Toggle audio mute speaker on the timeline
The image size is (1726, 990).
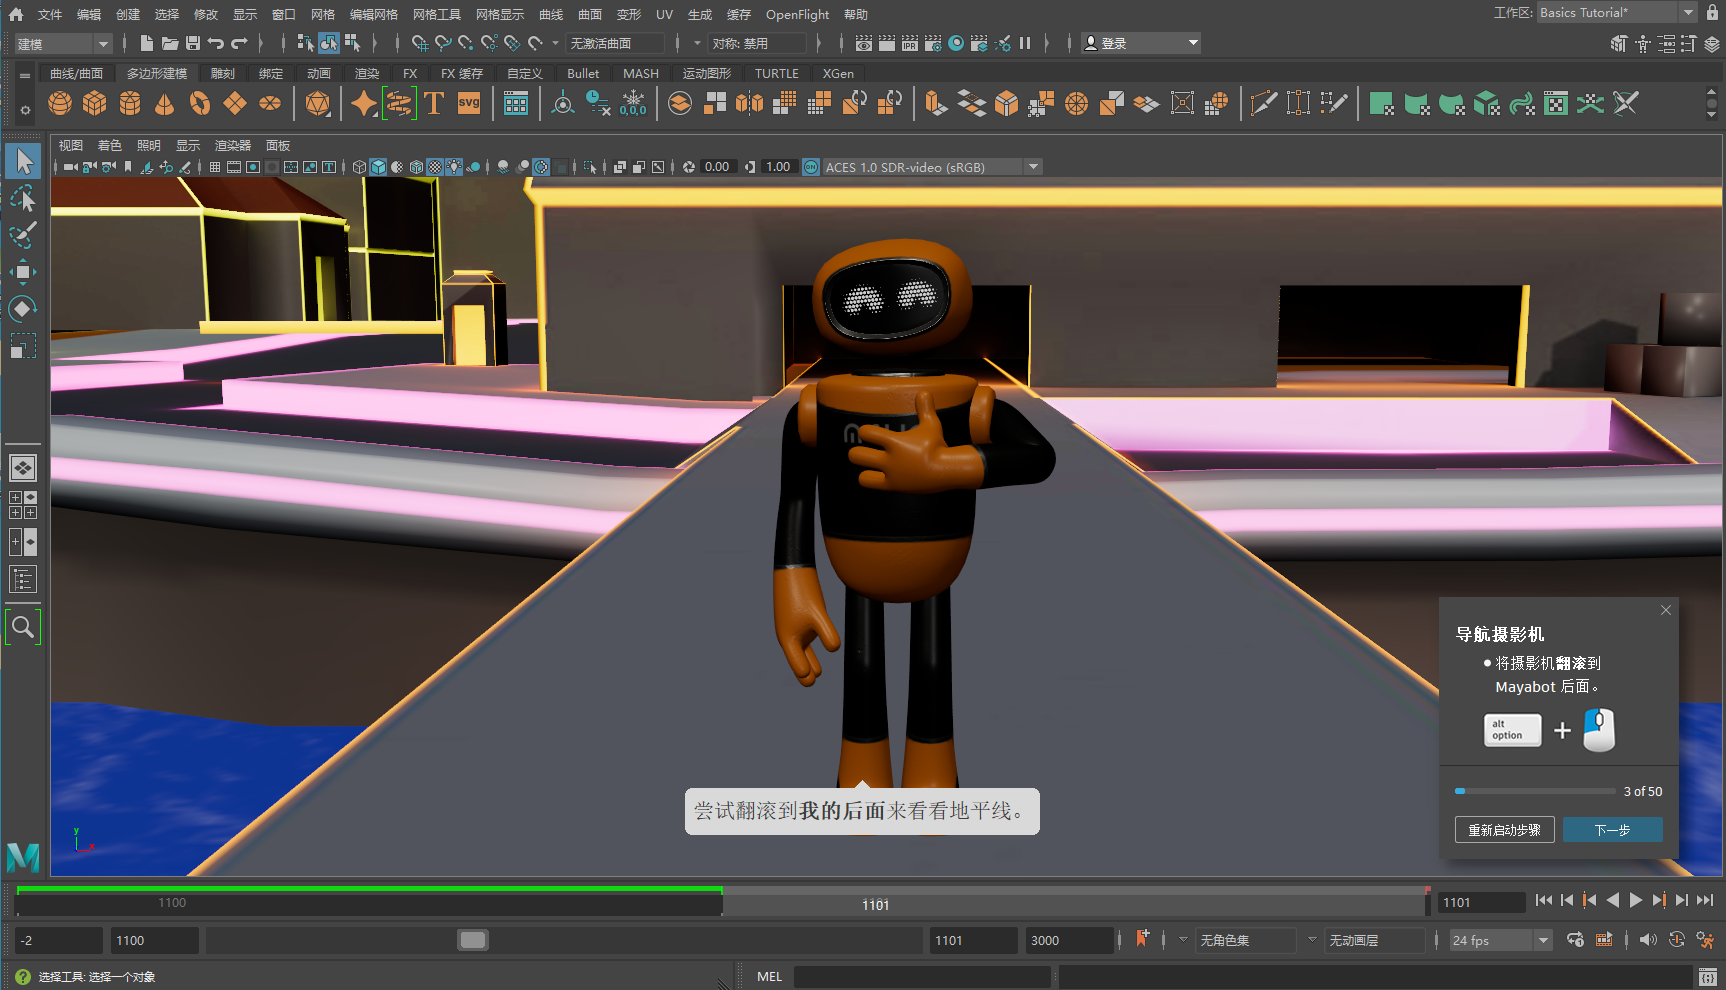point(1648,940)
